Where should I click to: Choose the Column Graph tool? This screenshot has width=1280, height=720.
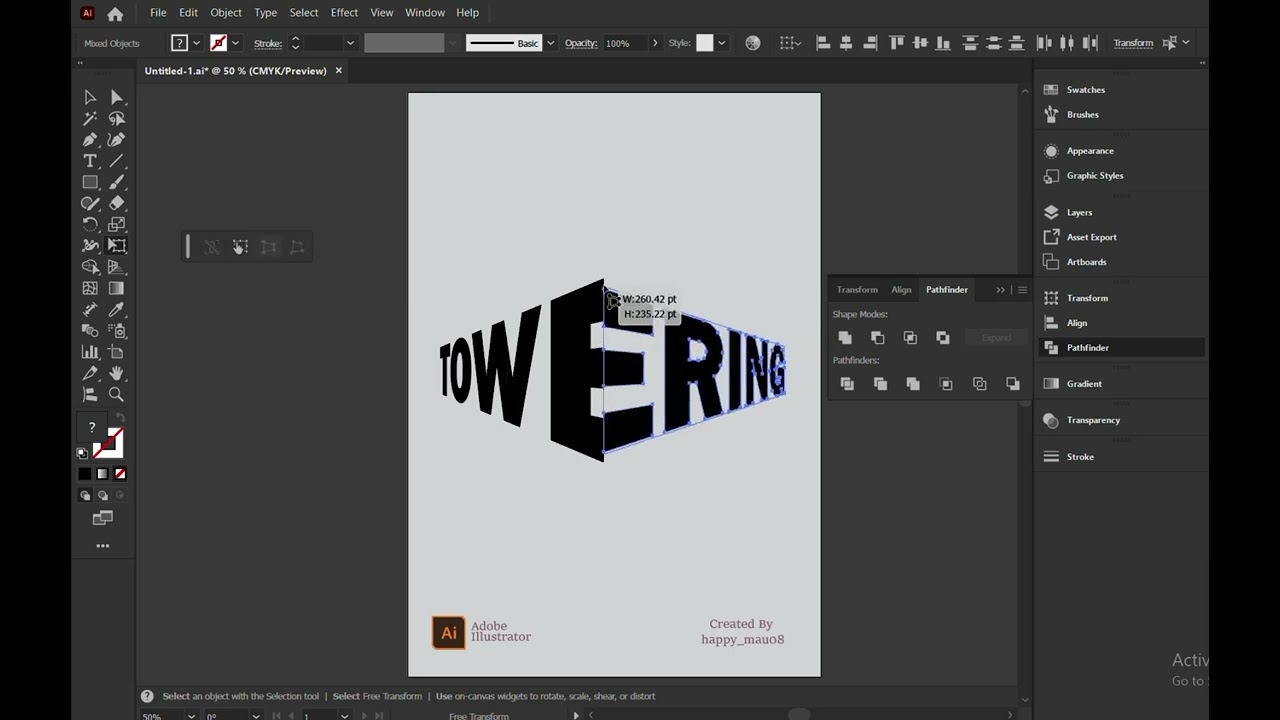coord(90,352)
